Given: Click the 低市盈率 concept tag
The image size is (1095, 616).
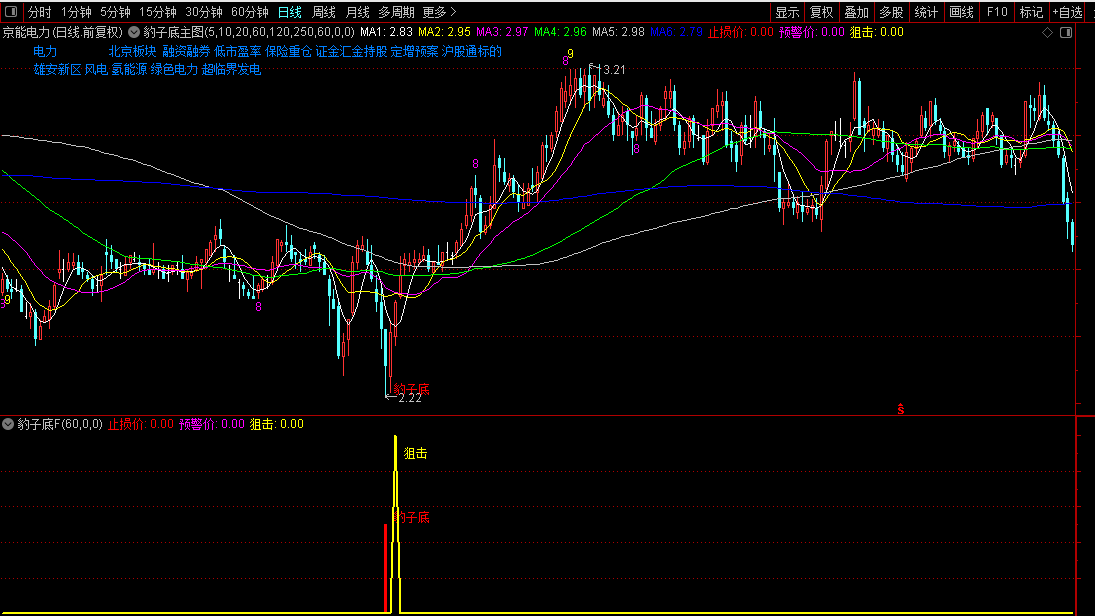Looking at the screenshot, I should click(x=237, y=51).
